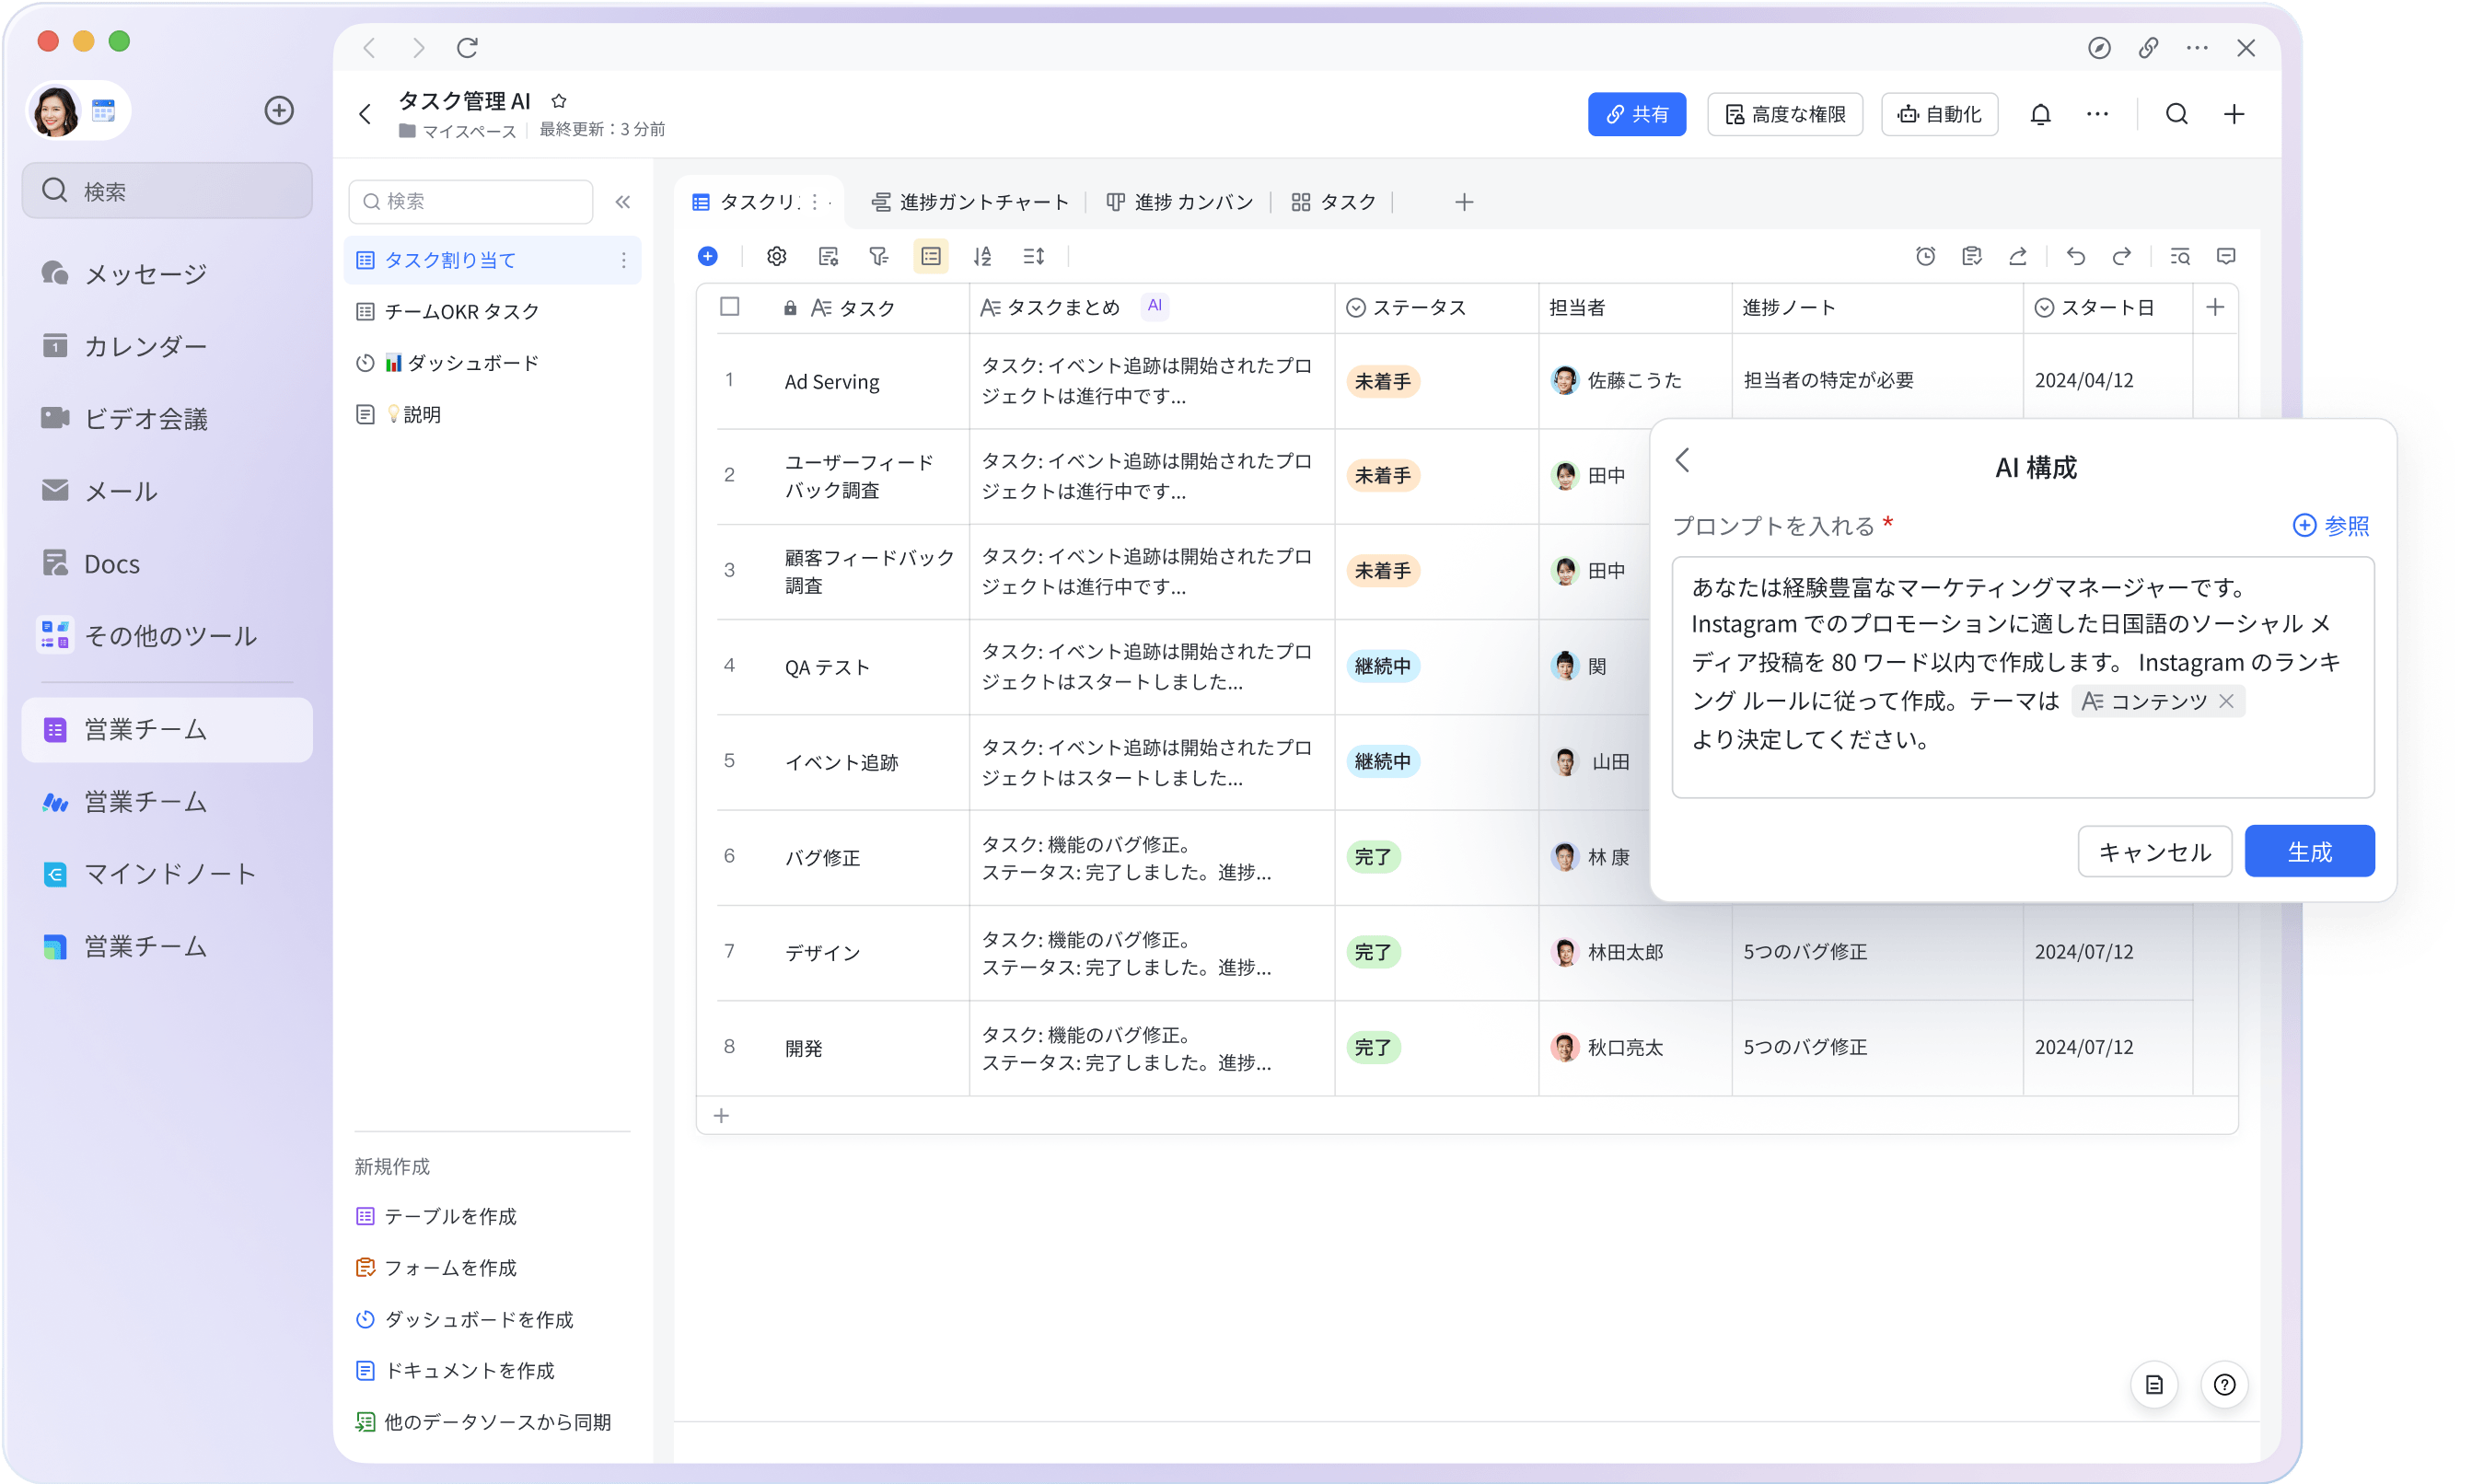Image resolution: width=2472 pixels, height=1484 pixels.
Task: Open カレンダー from the left sidebar
Action: pos(144,346)
